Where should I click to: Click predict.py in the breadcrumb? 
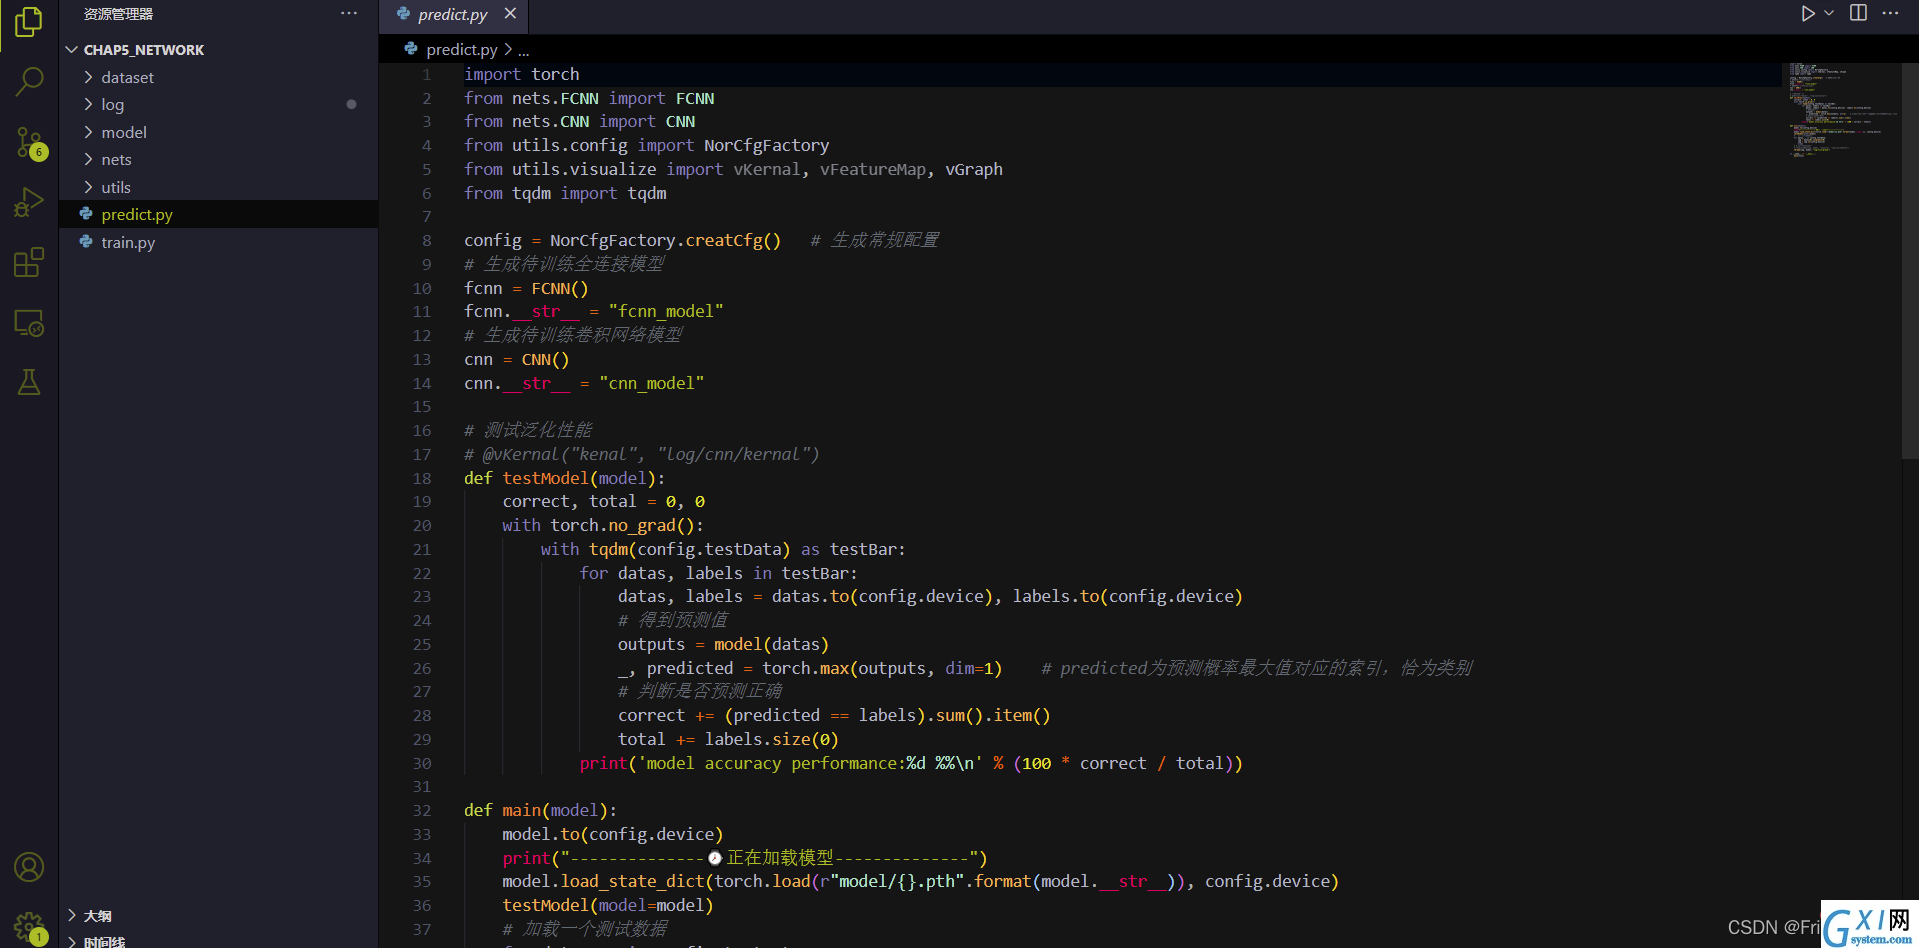tap(461, 49)
